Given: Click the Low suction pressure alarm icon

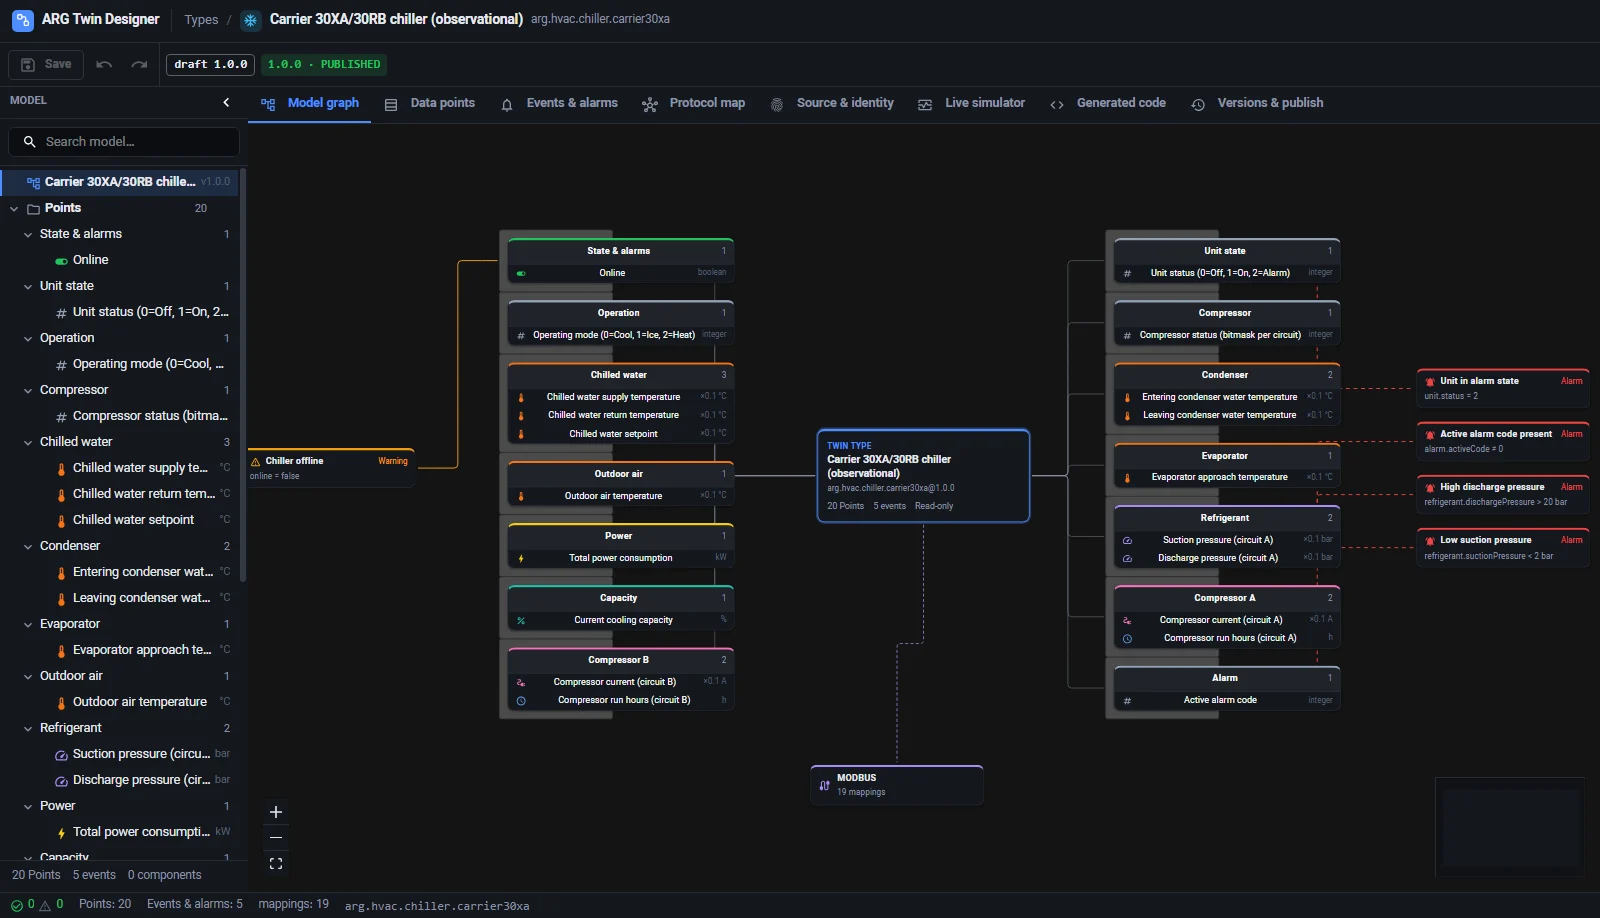Looking at the screenshot, I should pos(1430,540).
